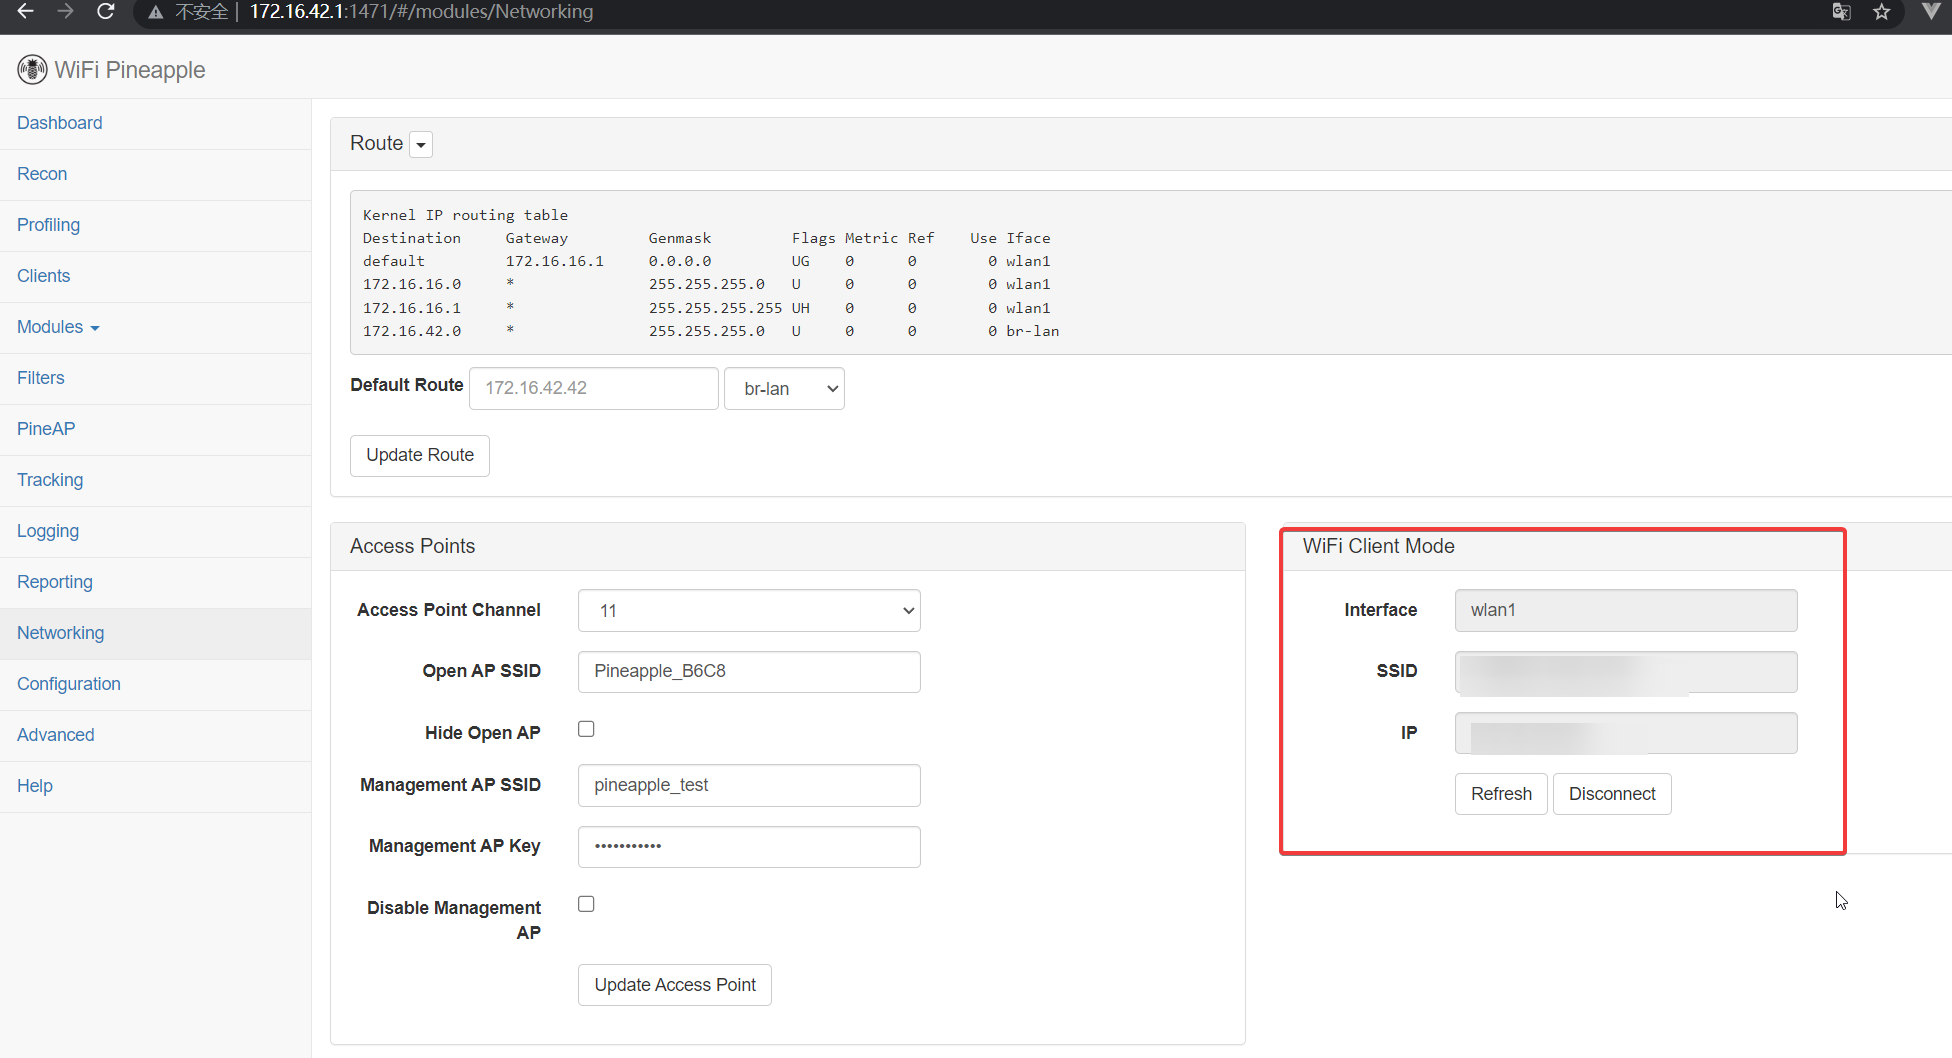This screenshot has height=1058, width=1952.
Task: Click the WiFi Pineapple title link
Action: click(x=130, y=70)
